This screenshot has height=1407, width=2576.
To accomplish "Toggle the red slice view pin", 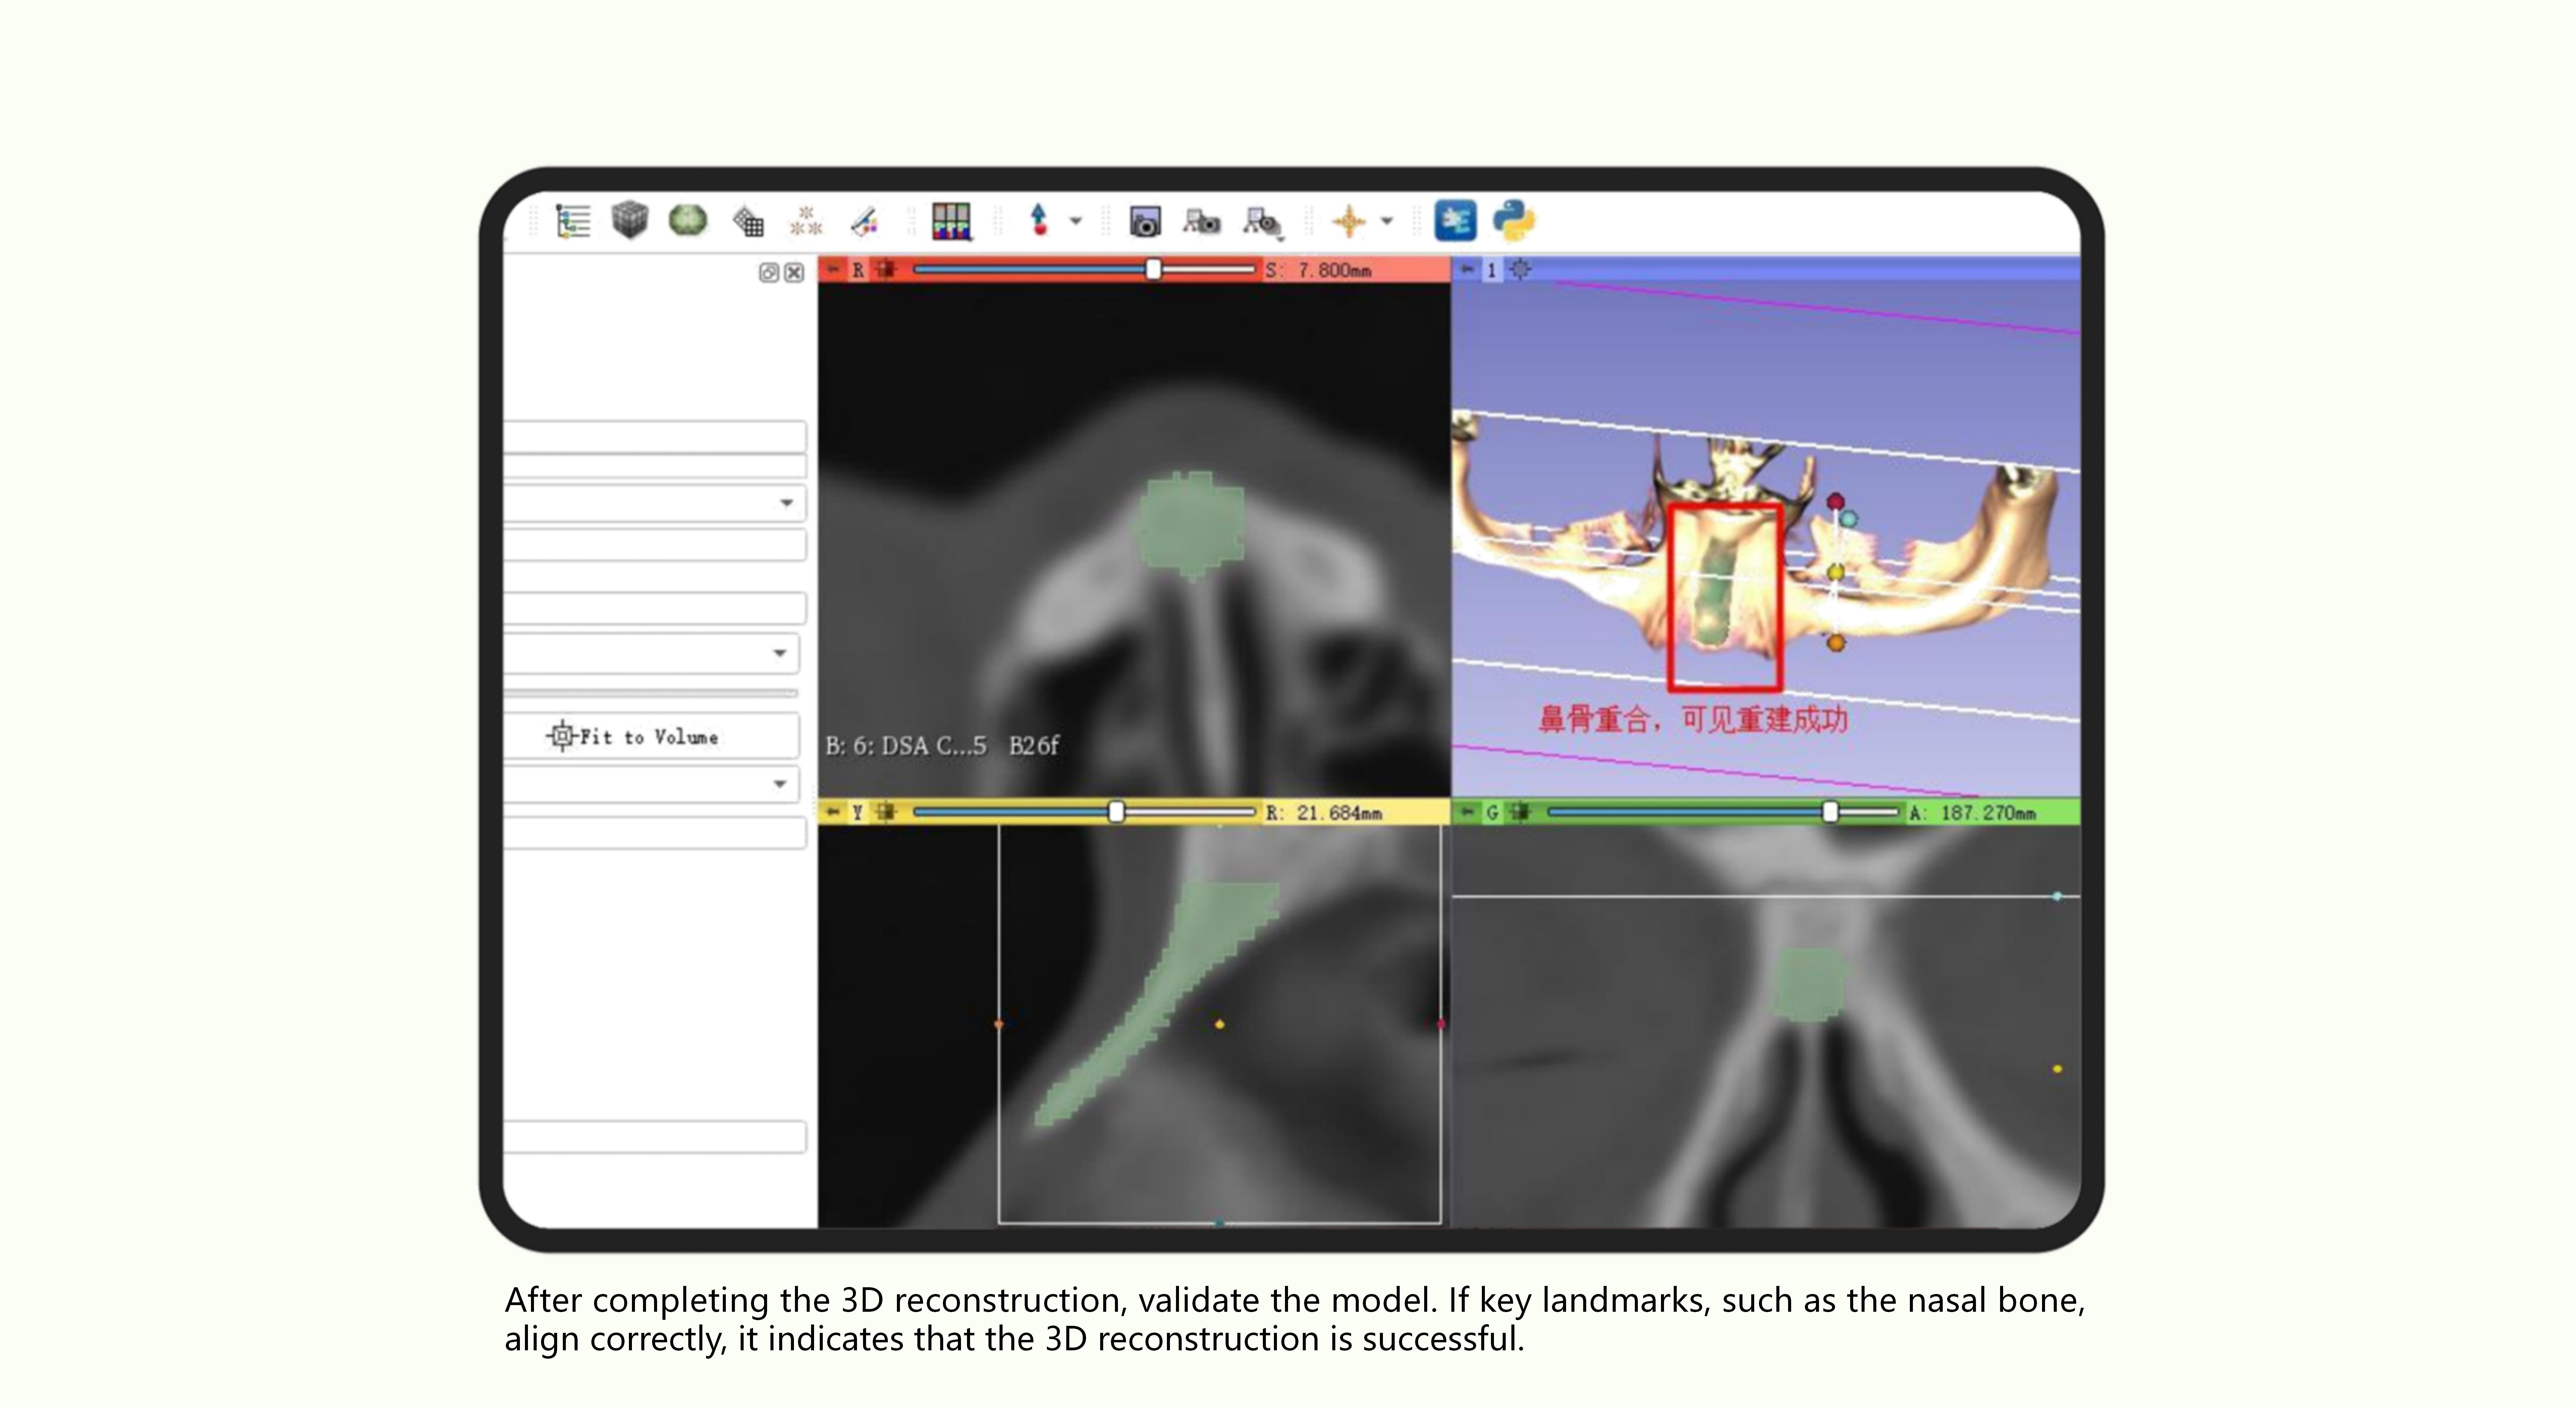I will 832,270.
